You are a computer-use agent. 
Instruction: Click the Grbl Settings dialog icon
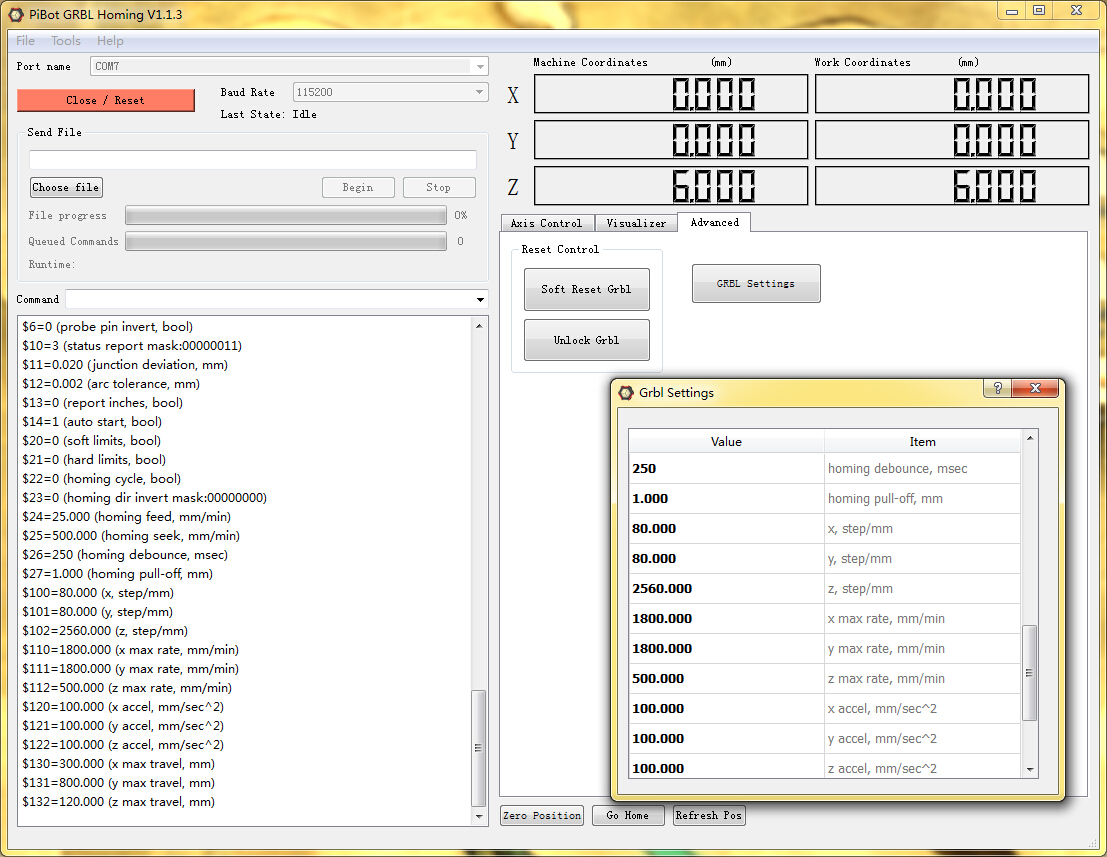tap(626, 392)
